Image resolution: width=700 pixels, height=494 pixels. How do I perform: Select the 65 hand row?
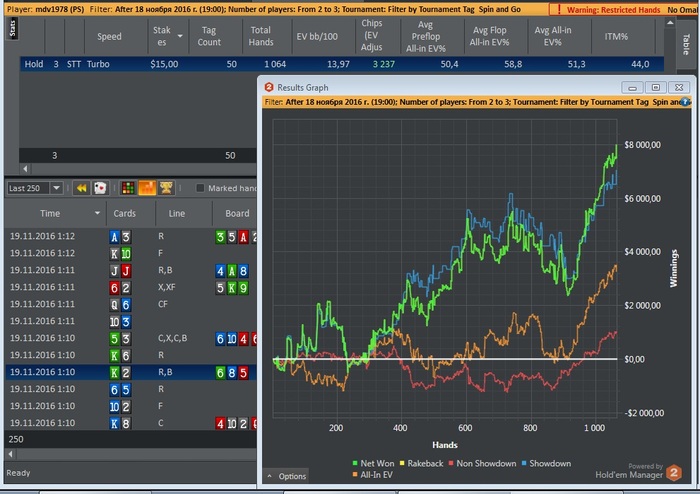pyautogui.click(x=131, y=389)
